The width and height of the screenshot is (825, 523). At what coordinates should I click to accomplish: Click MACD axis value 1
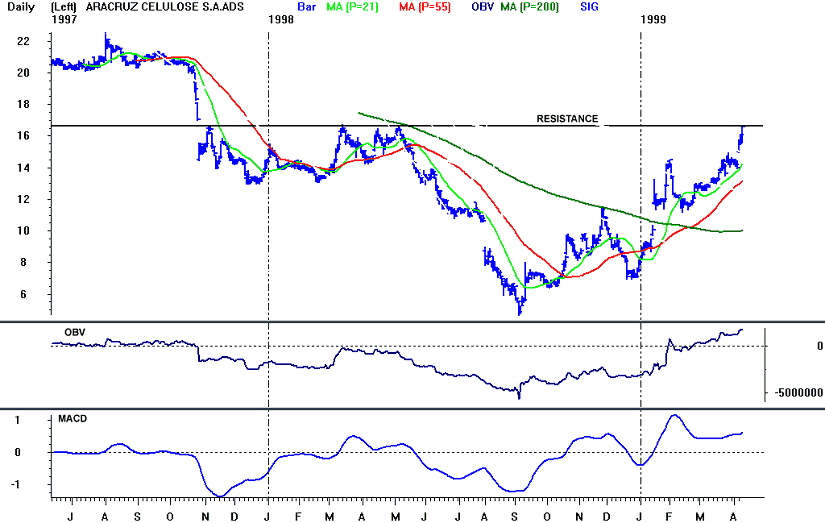coord(17,420)
